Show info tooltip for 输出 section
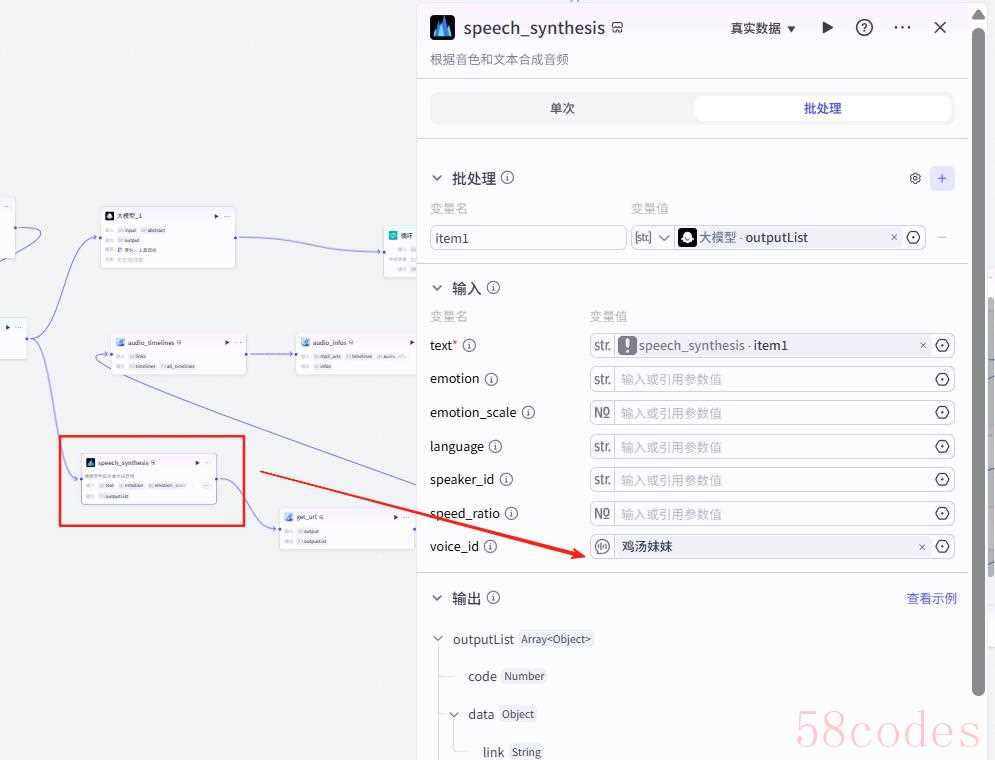This screenshot has width=995, height=760. 493,598
